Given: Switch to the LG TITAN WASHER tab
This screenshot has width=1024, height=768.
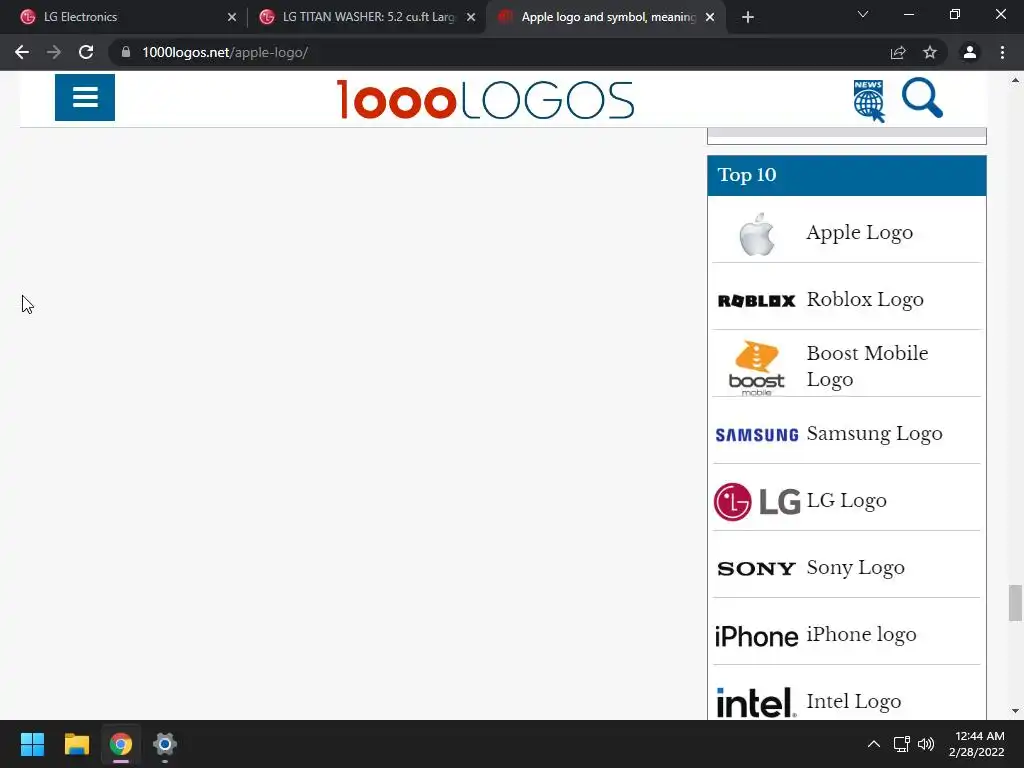Looking at the screenshot, I should click(x=366, y=17).
